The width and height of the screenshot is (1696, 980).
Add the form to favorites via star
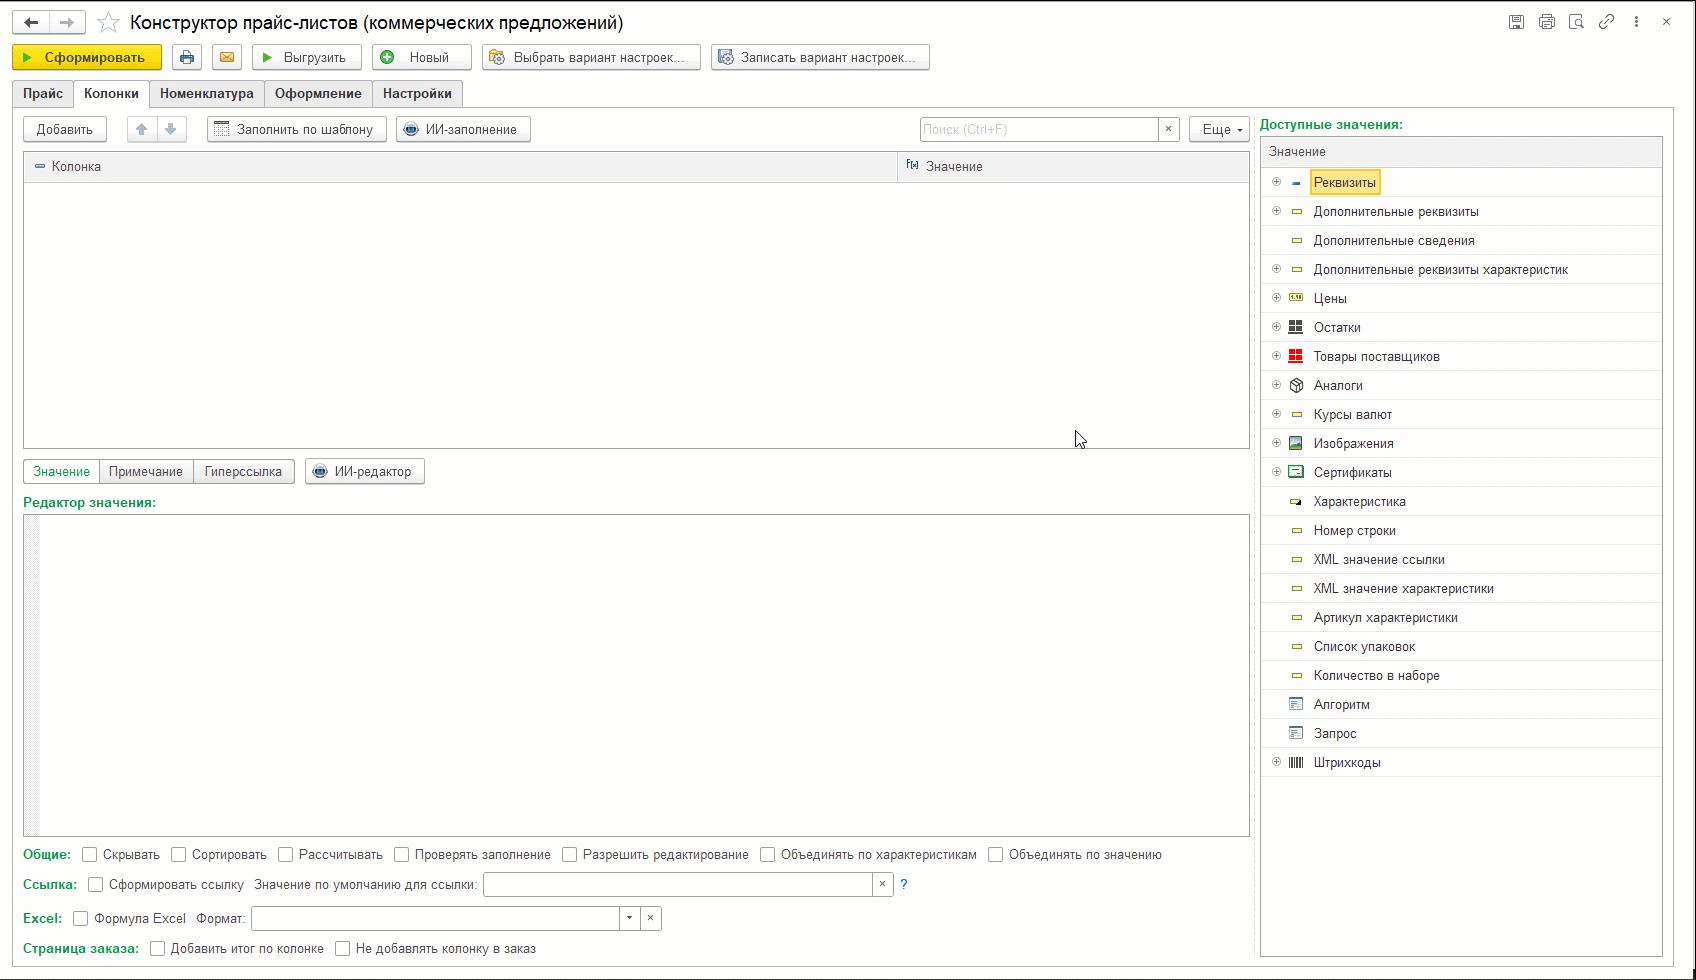point(109,22)
